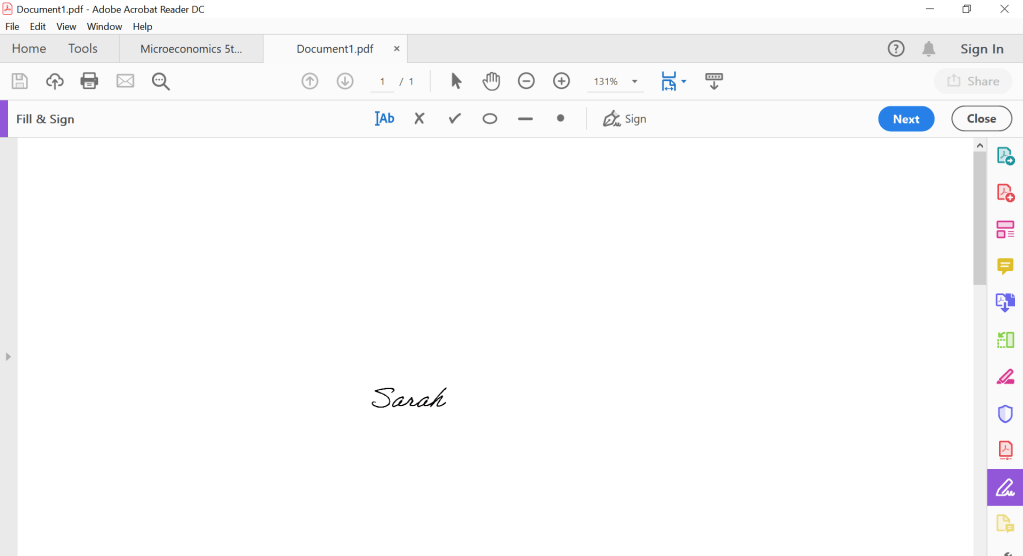1023x556 pixels.
Task: Pick the circle shape tool
Action: tap(490, 119)
